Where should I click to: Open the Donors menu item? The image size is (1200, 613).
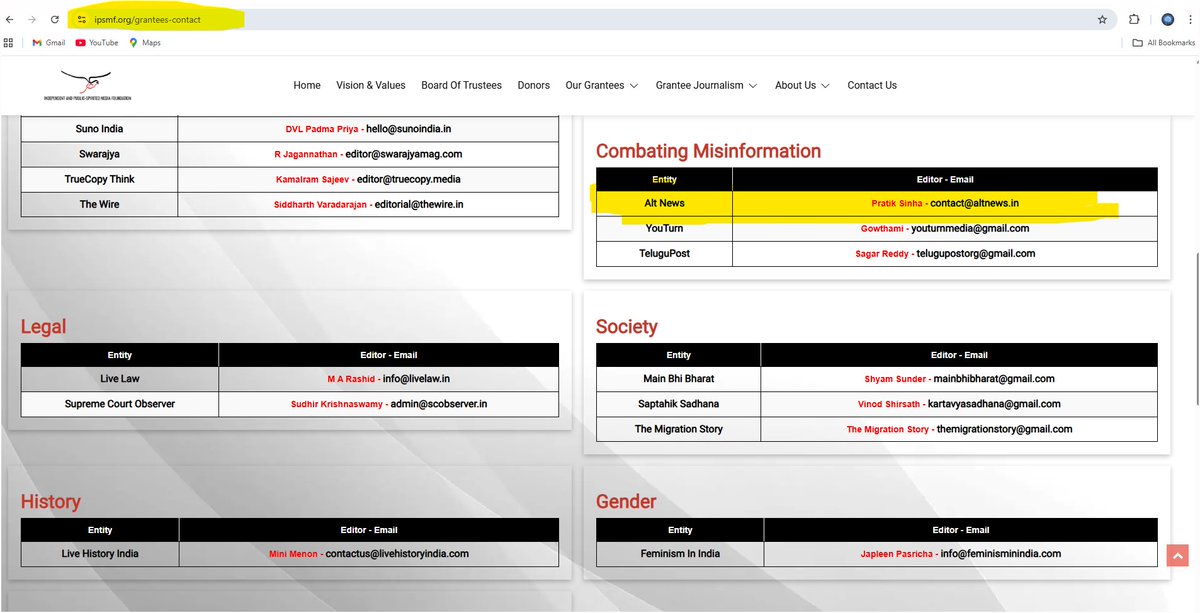coord(534,85)
